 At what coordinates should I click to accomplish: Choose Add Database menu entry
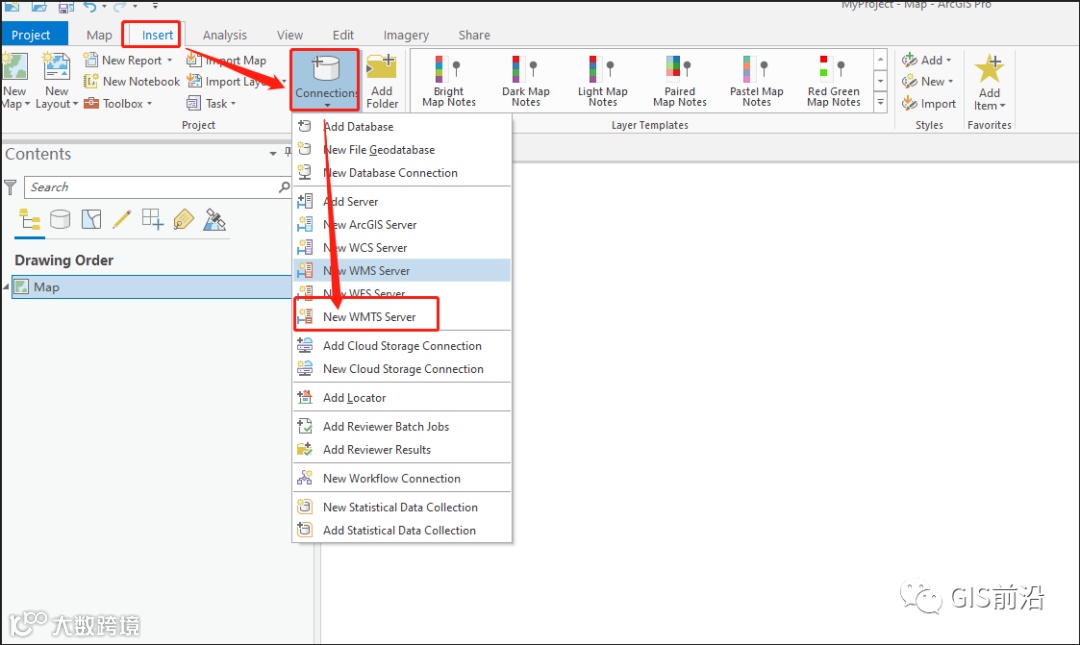(402, 126)
